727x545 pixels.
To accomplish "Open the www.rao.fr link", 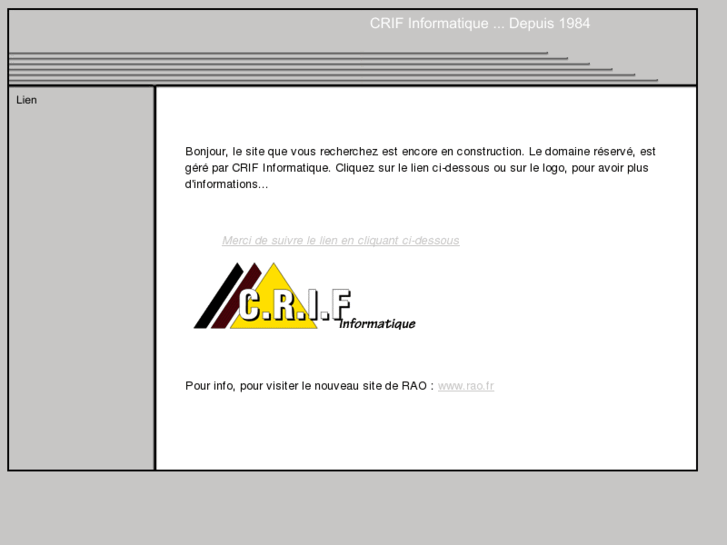I will click(466, 386).
